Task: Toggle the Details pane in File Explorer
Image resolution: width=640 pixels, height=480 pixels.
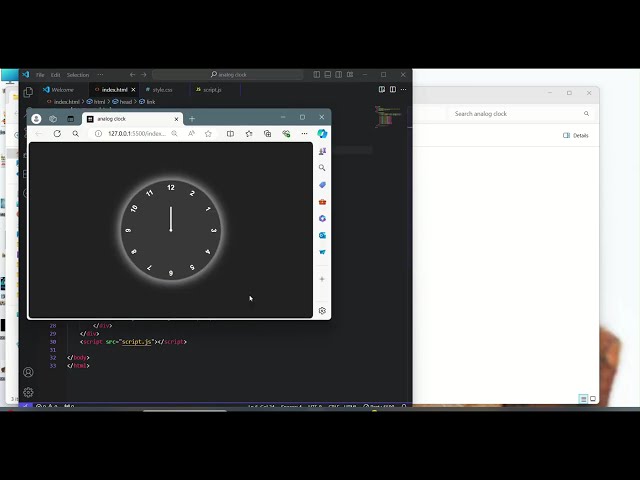Action: (x=576, y=136)
